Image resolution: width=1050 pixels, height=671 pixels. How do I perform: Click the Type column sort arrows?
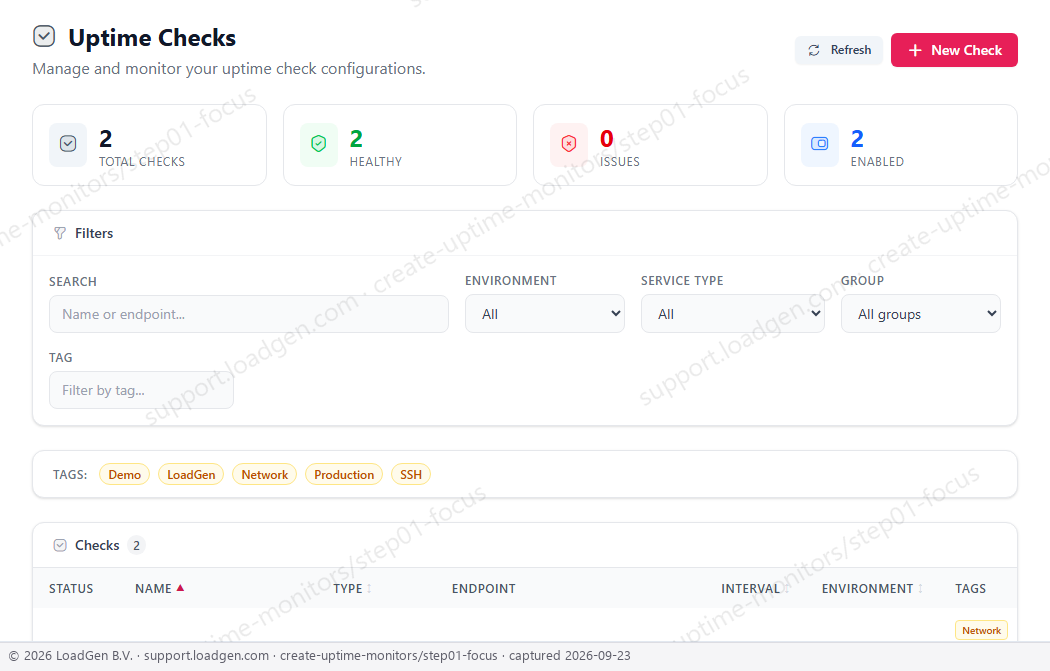pyautogui.click(x=369, y=589)
